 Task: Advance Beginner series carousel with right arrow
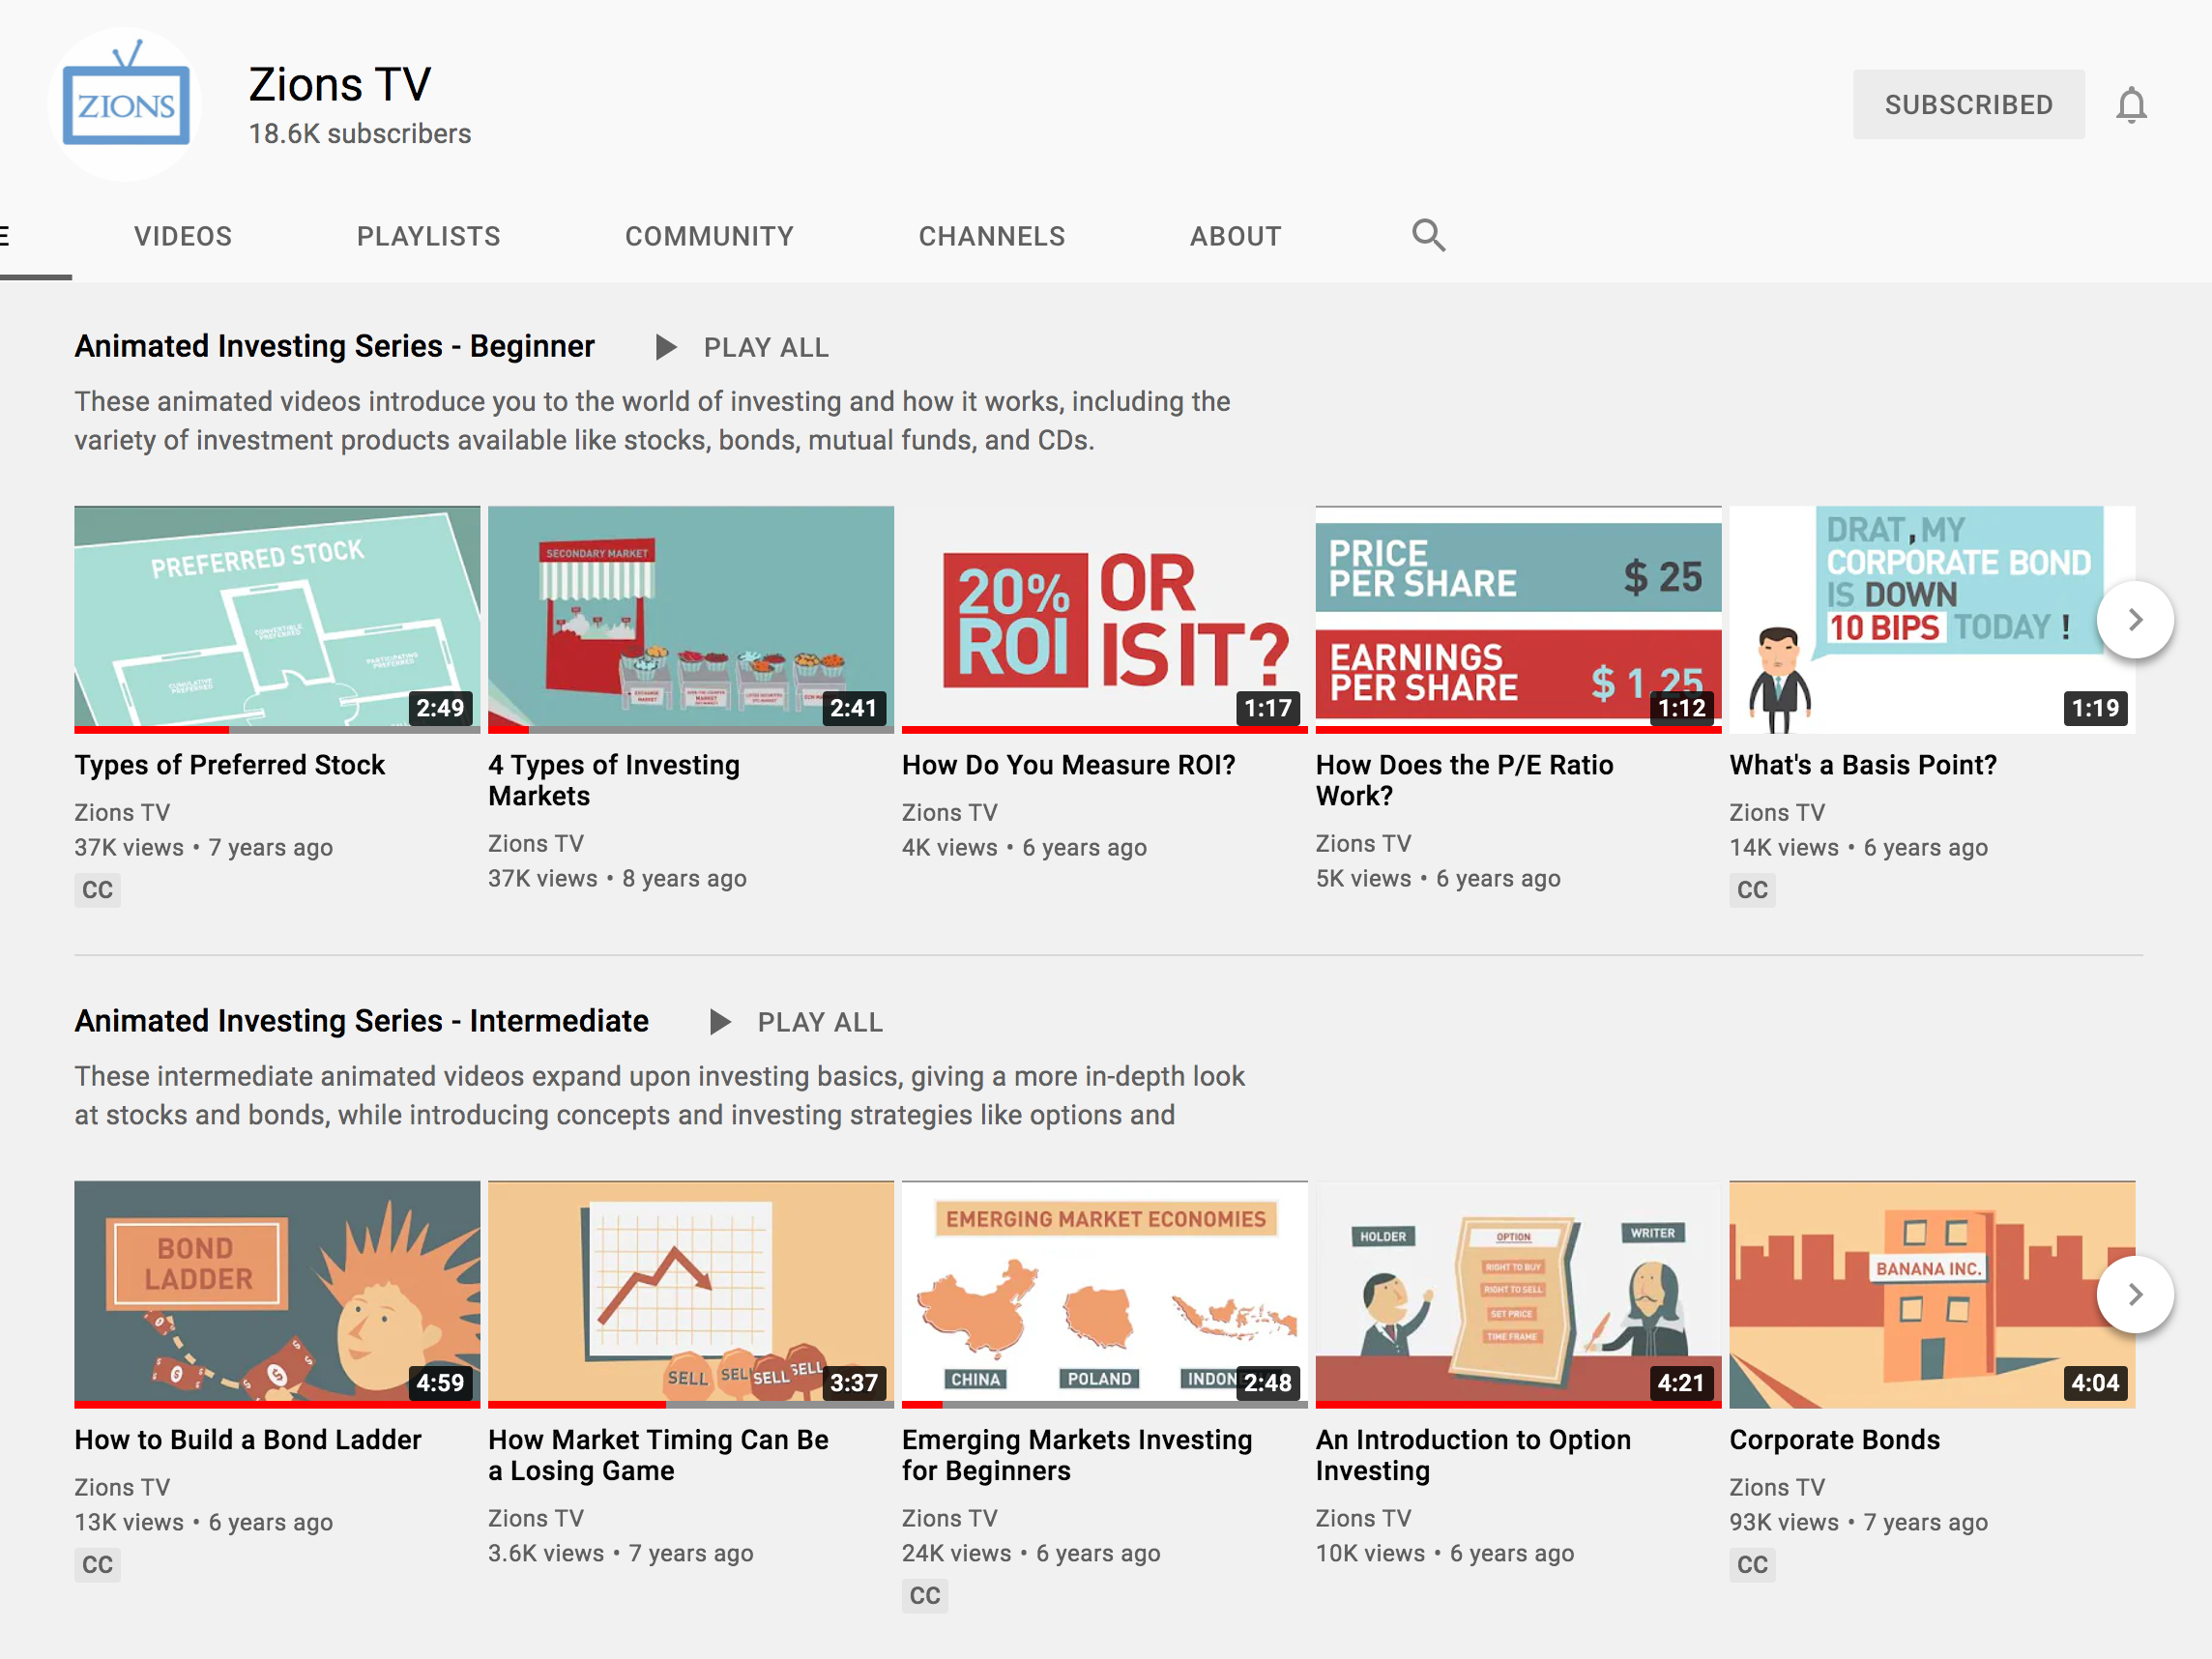coord(2135,620)
